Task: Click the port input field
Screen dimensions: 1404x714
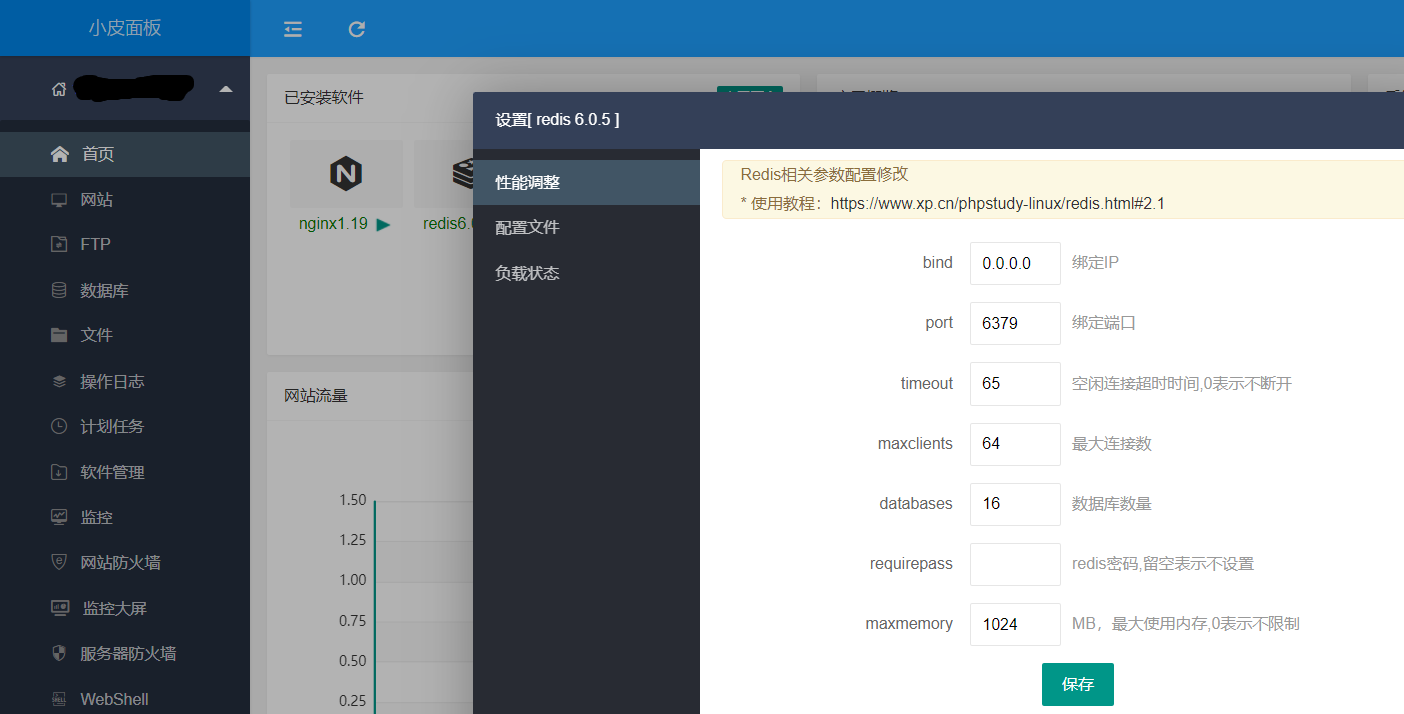Action: (x=1015, y=323)
